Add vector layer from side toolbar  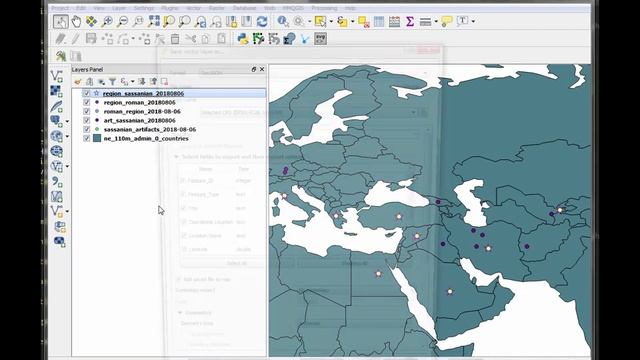pos(56,76)
